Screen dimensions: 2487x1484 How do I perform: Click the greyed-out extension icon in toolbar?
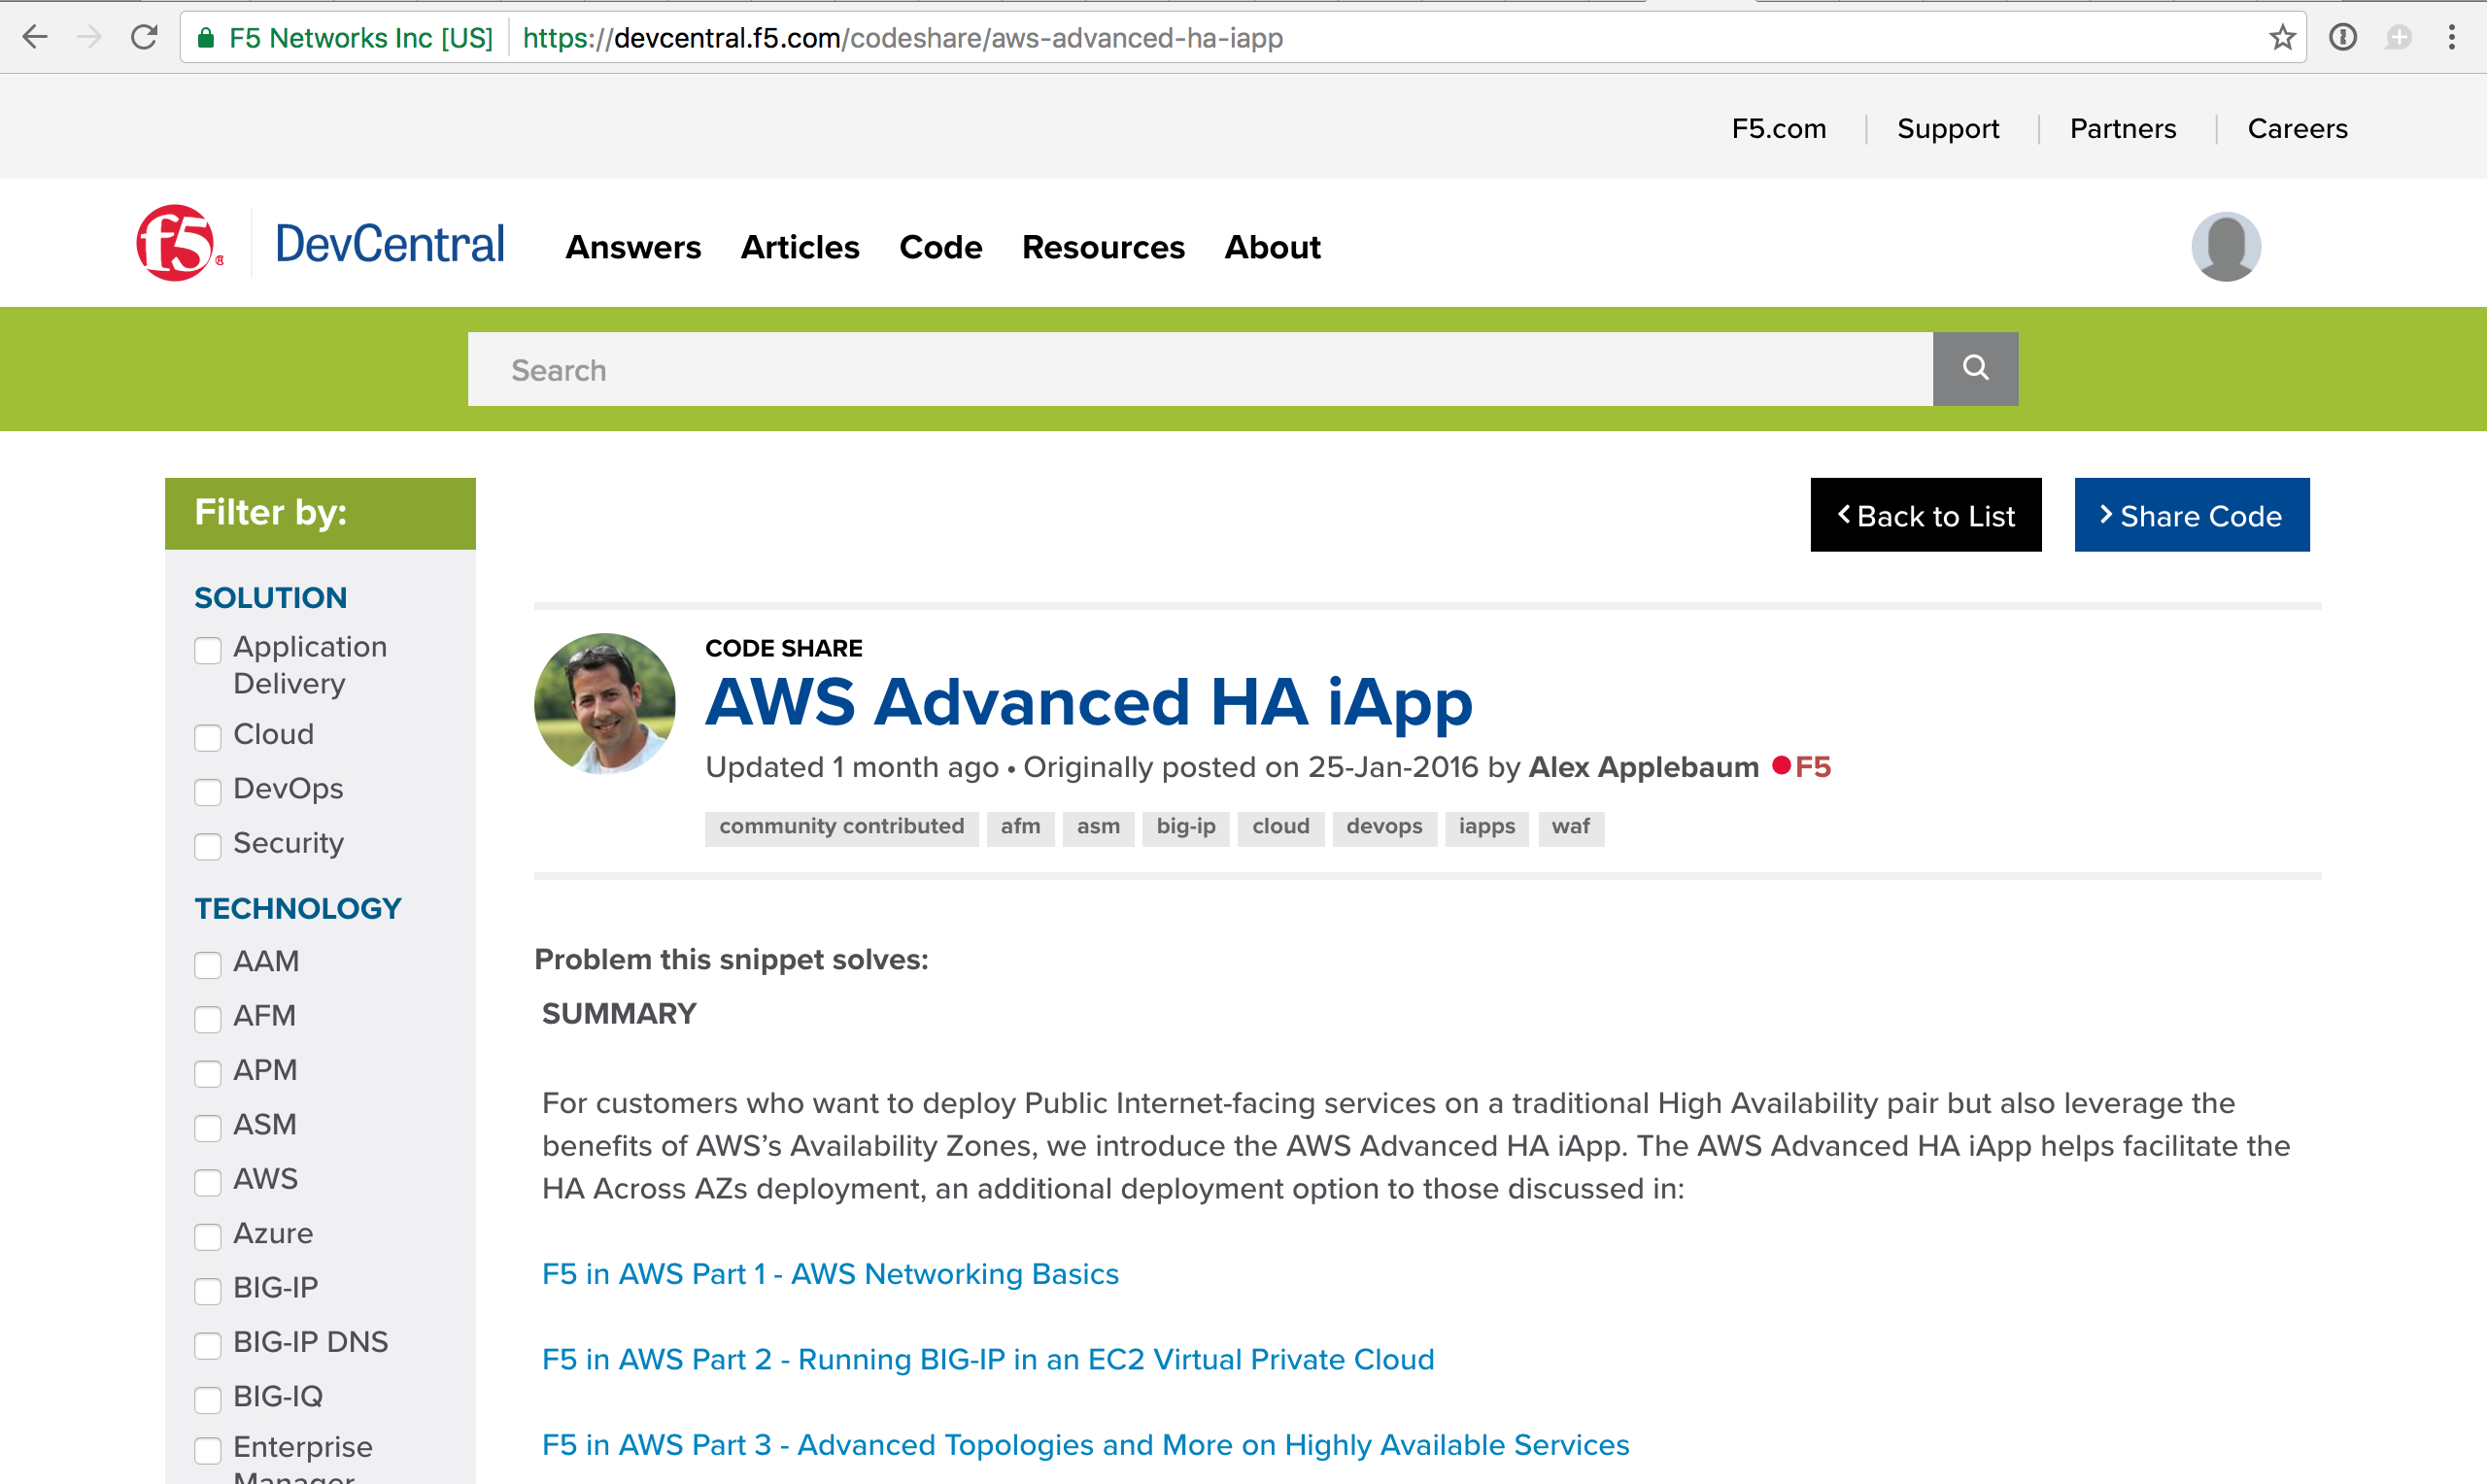tap(2397, 38)
